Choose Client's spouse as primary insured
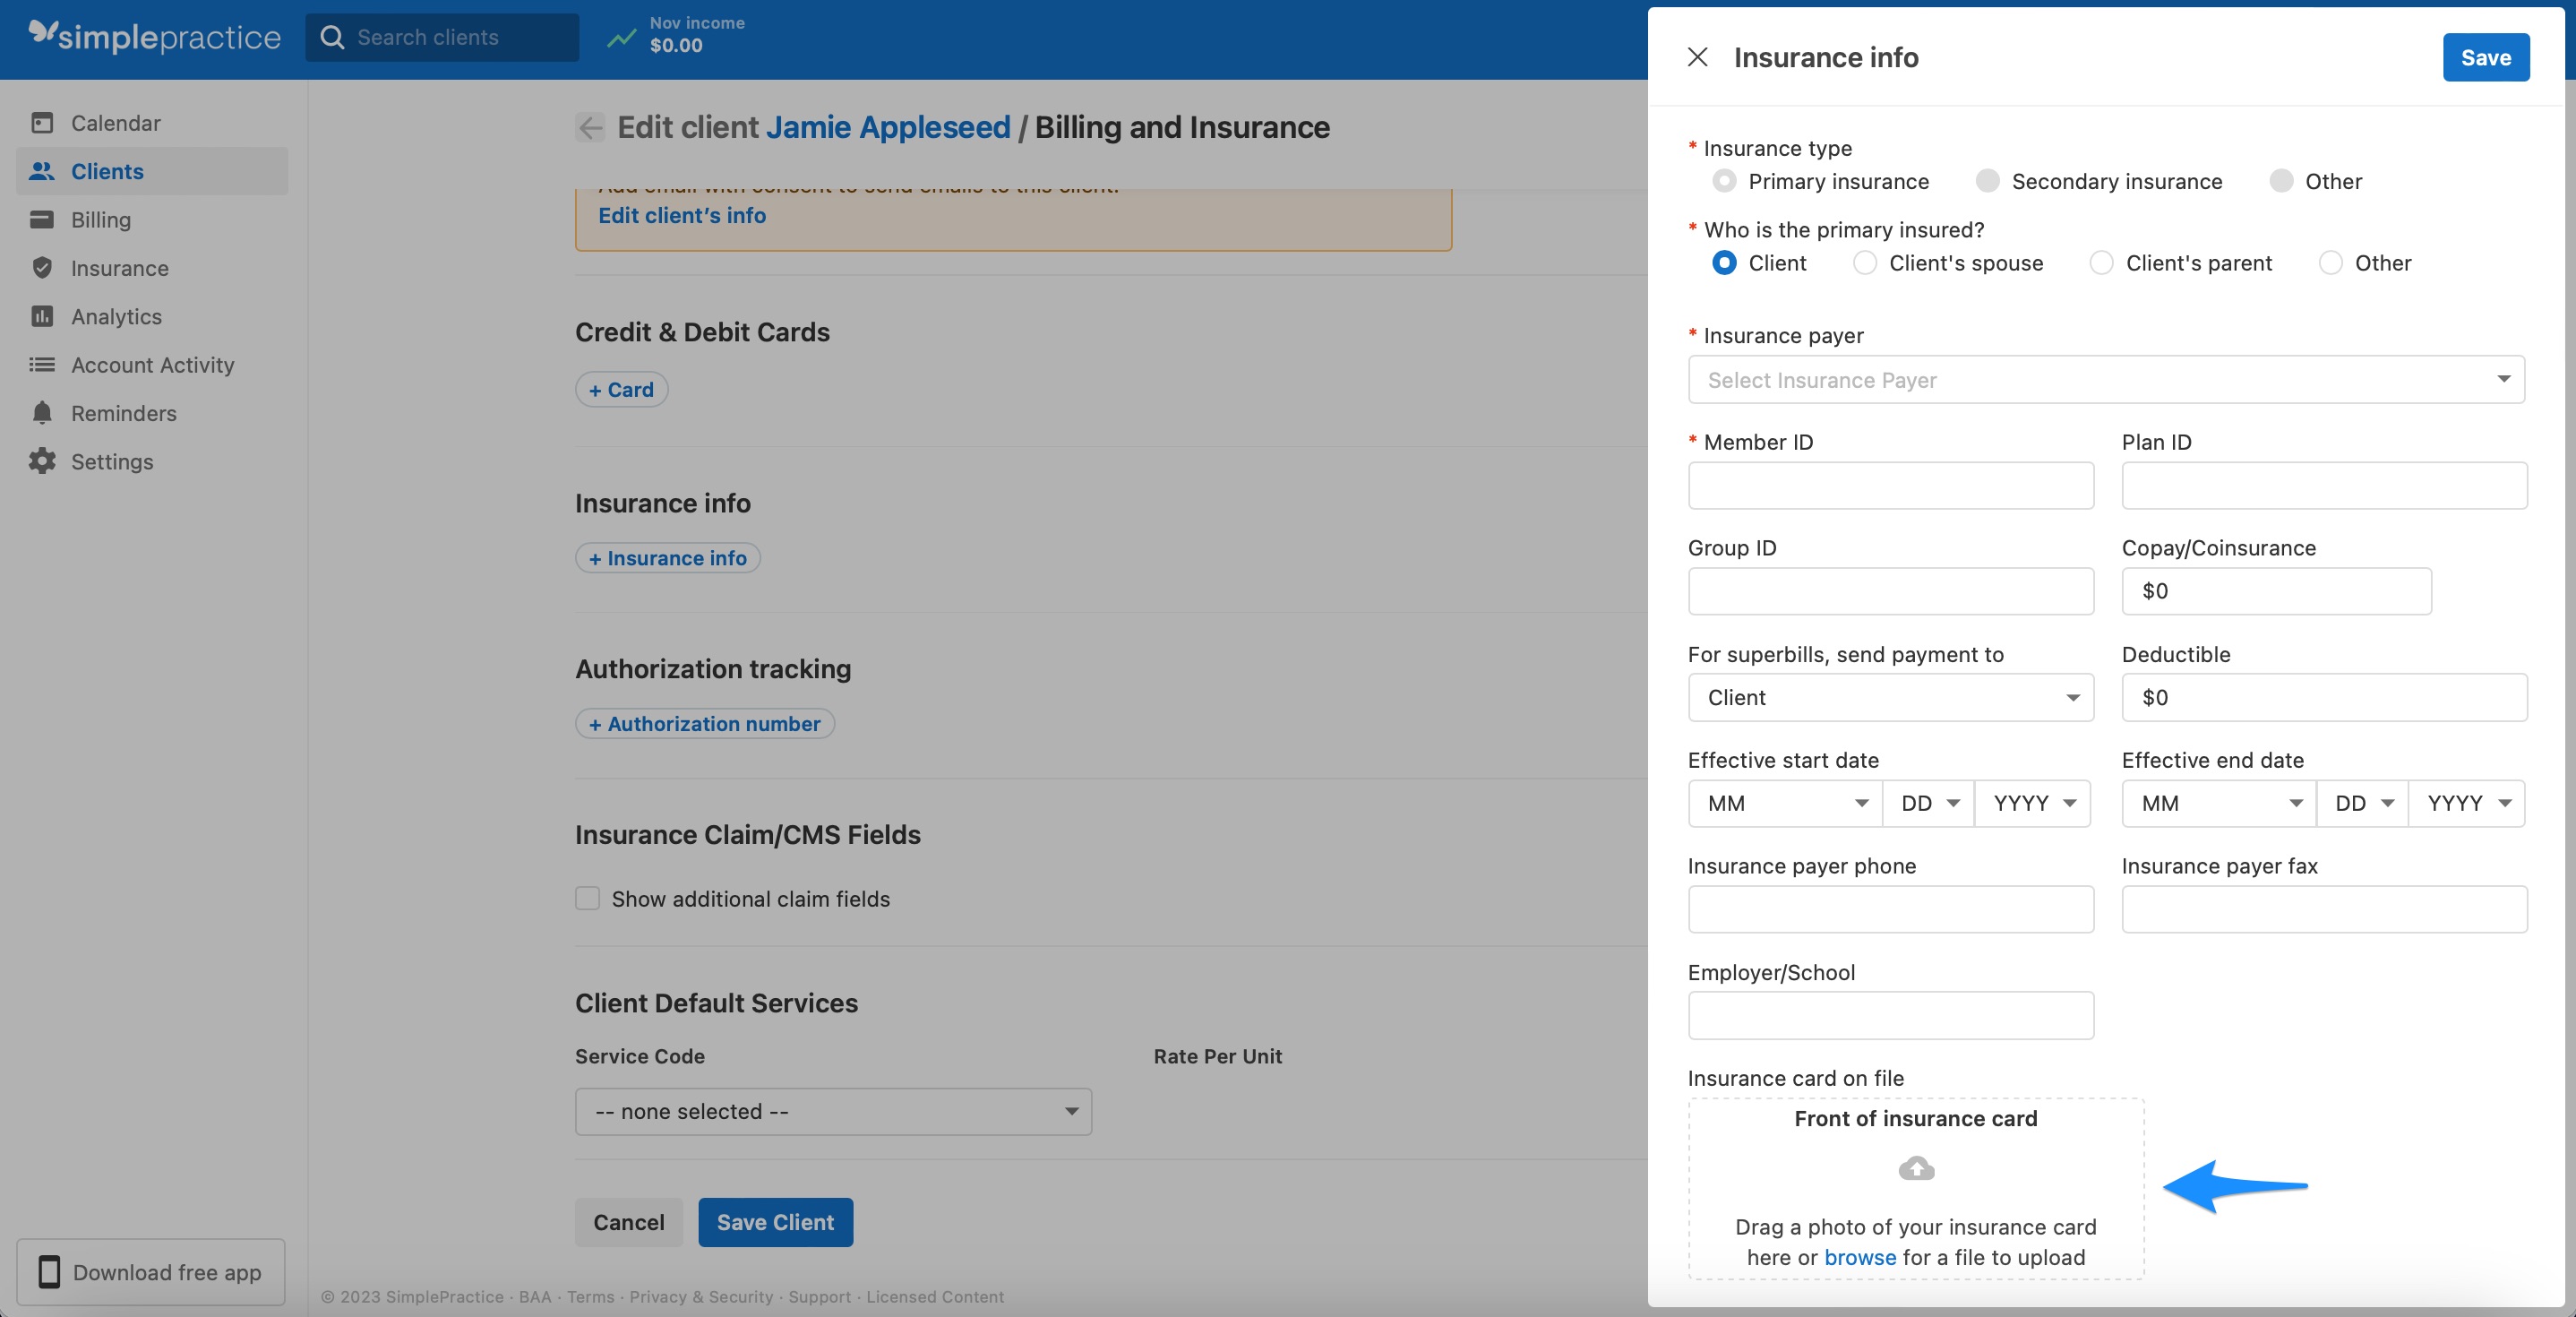 pyautogui.click(x=1864, y=262)
